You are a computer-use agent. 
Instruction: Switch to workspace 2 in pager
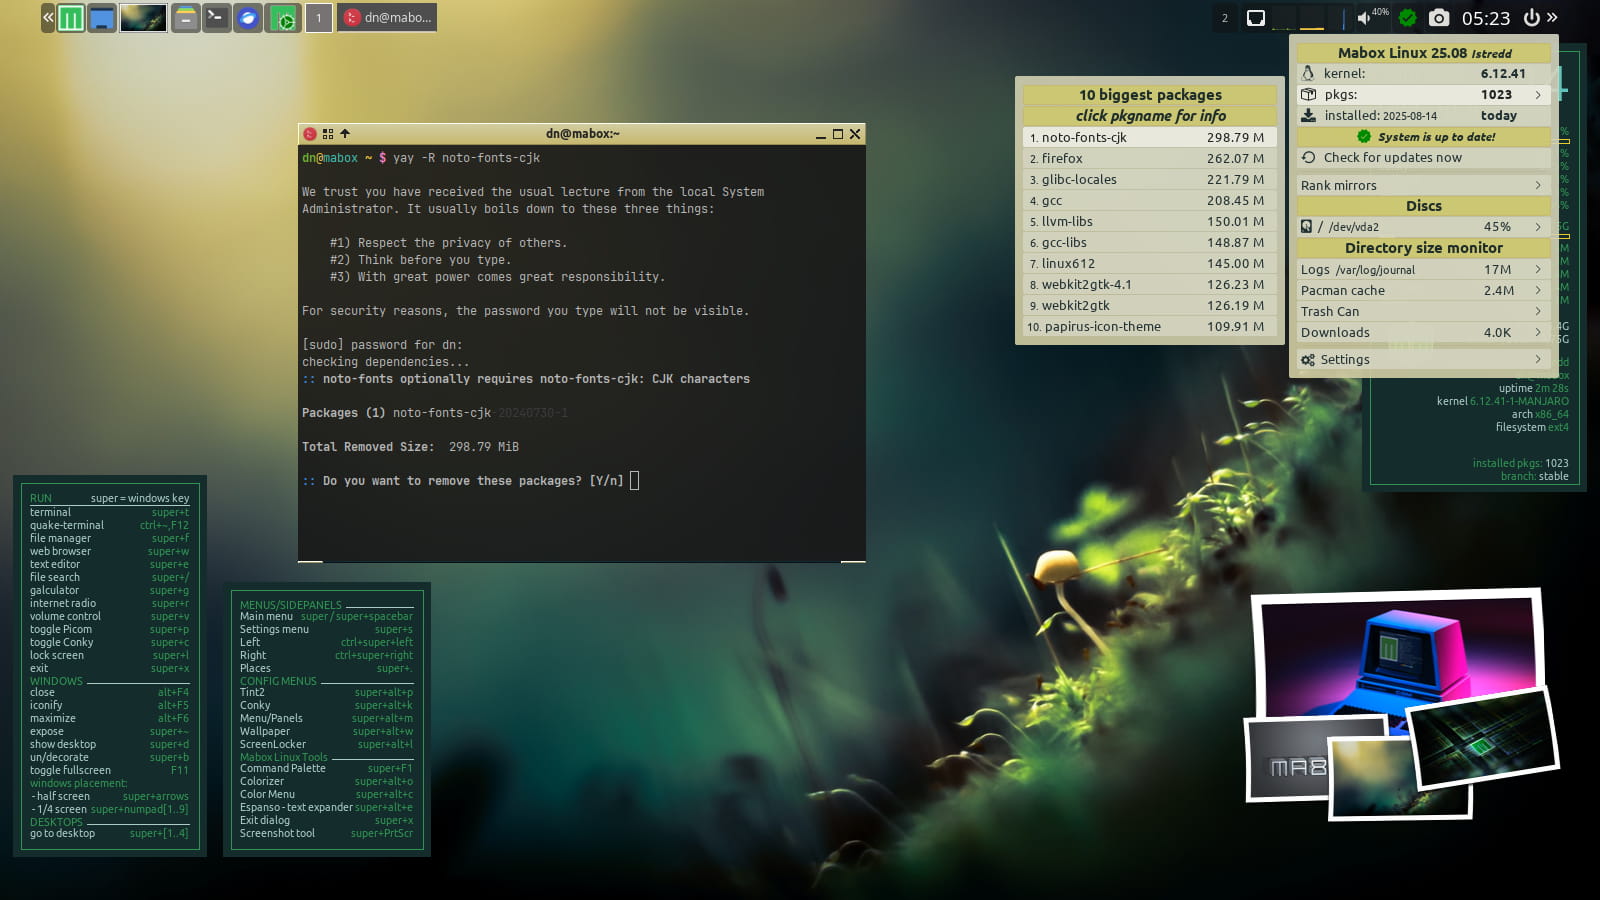(x=1224, y=18)
